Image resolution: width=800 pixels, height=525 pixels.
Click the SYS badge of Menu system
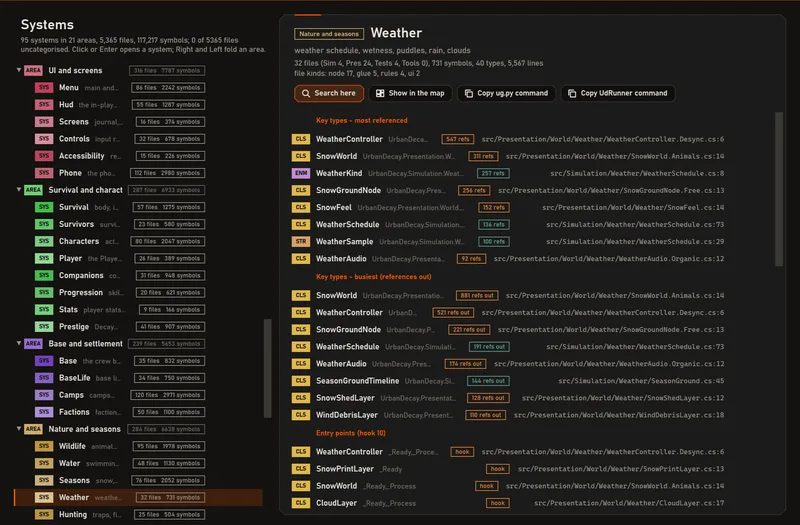44,88
